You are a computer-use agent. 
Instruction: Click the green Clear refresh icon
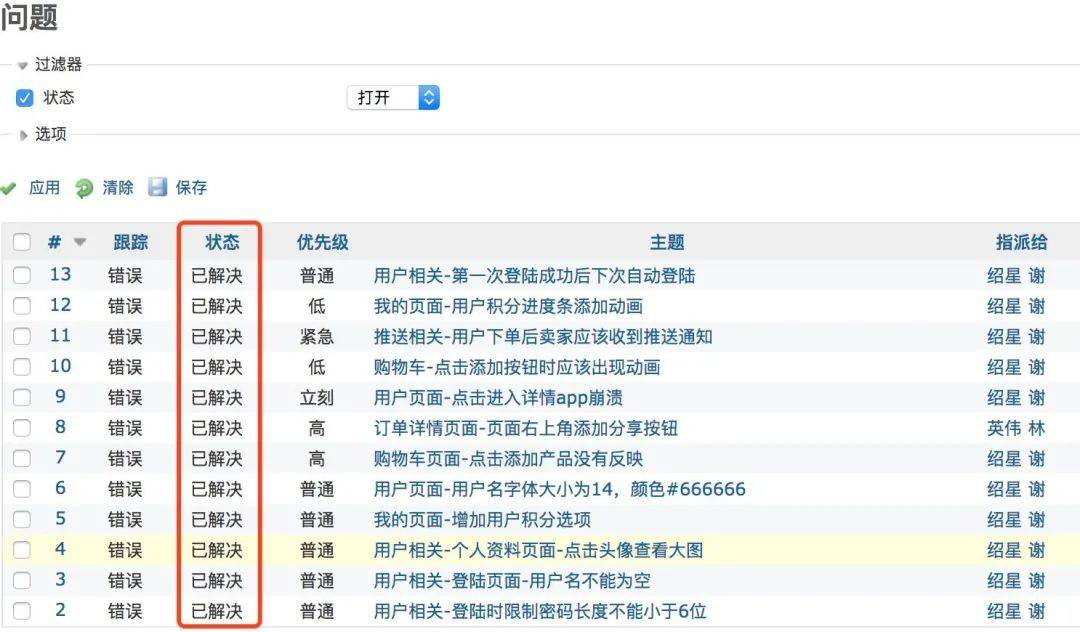84,188
